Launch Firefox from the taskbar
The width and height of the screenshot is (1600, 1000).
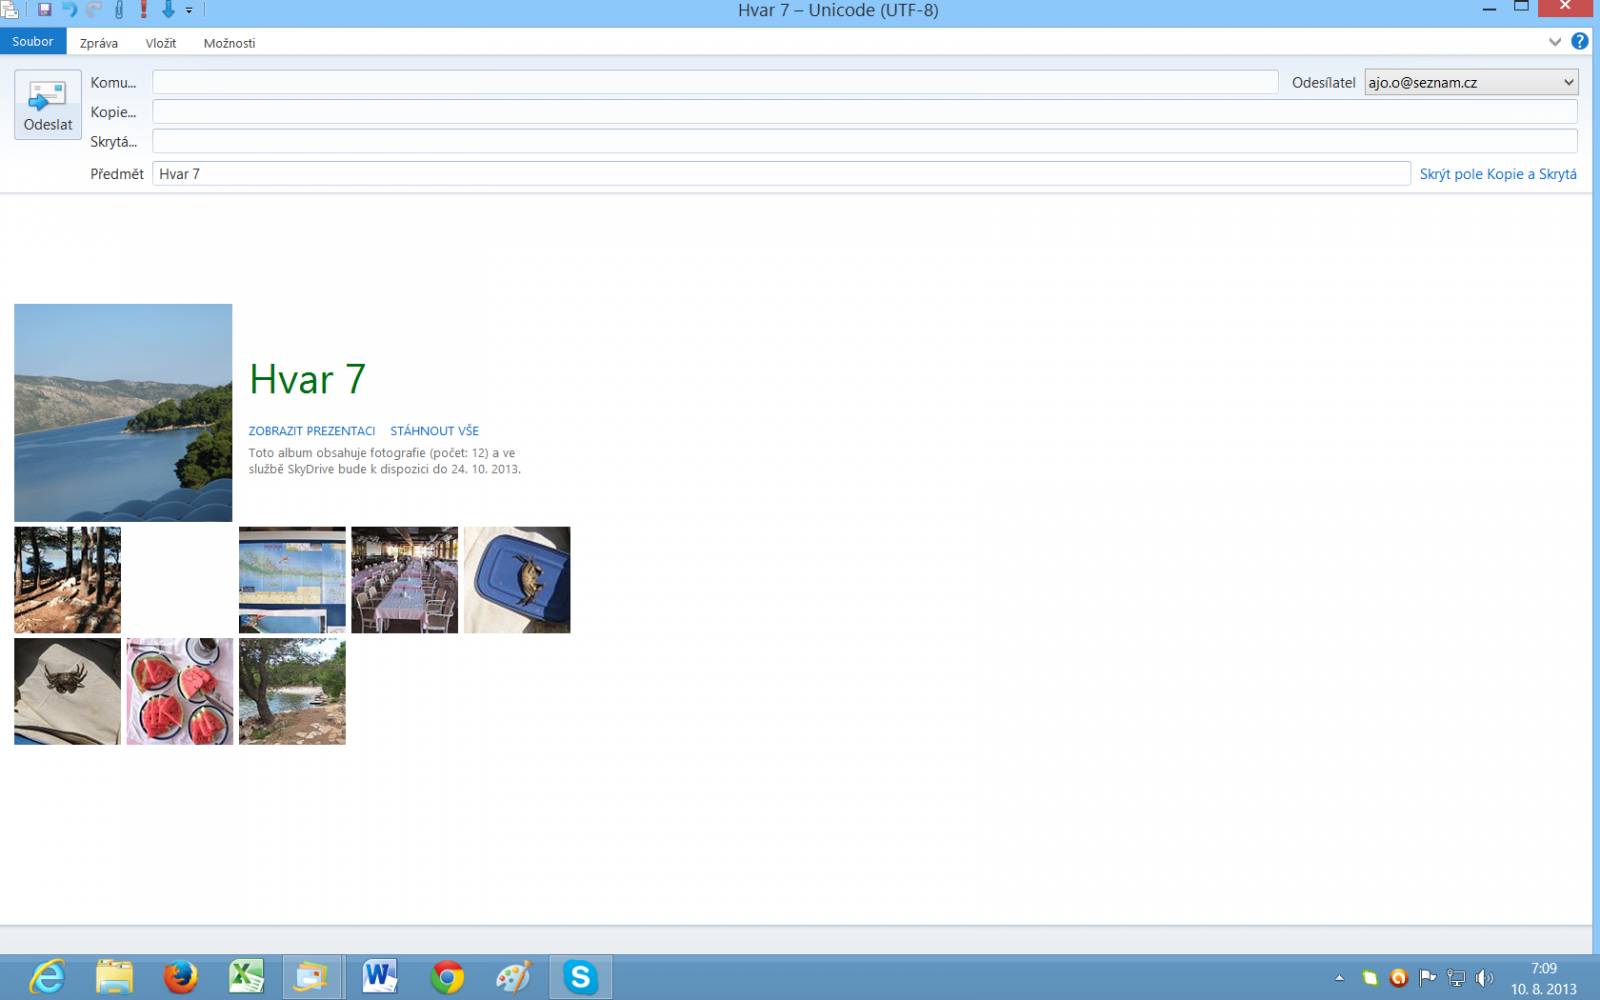coord(181,977)
